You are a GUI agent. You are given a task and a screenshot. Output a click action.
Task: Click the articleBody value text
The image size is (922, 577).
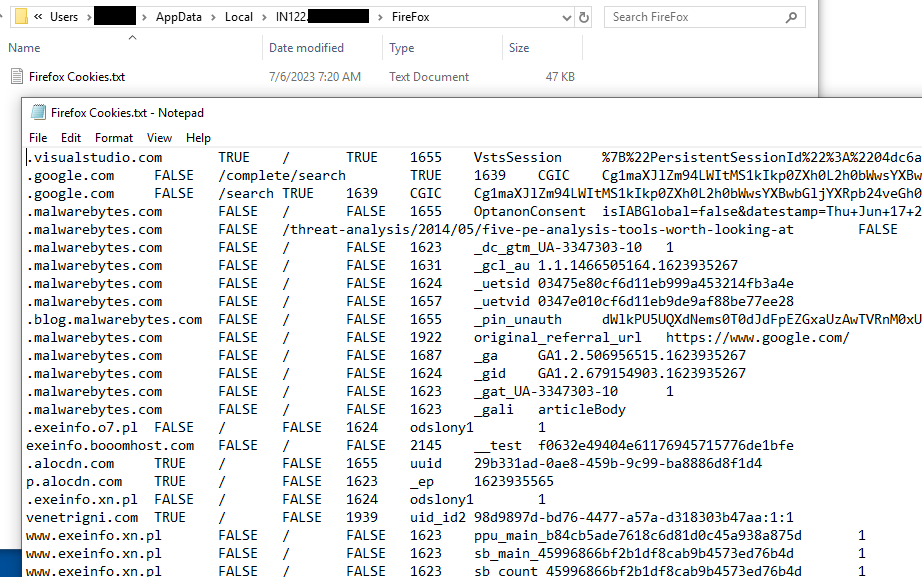tap(582, 410)
